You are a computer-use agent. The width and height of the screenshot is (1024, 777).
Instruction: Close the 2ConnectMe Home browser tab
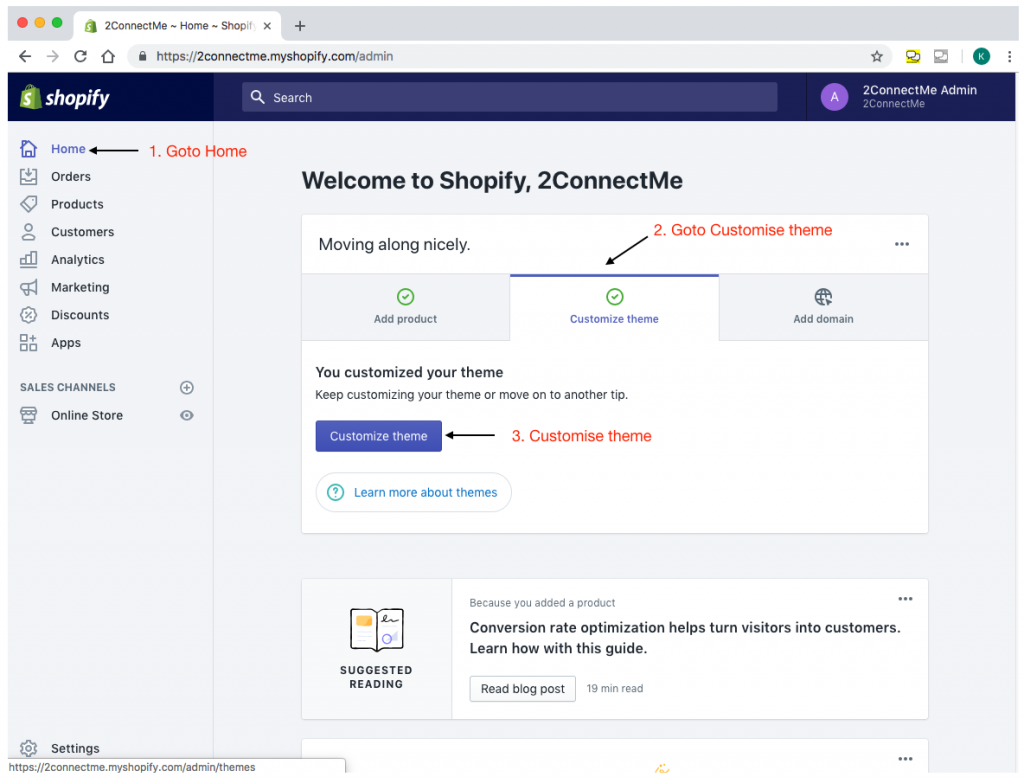tap(267, 26)
